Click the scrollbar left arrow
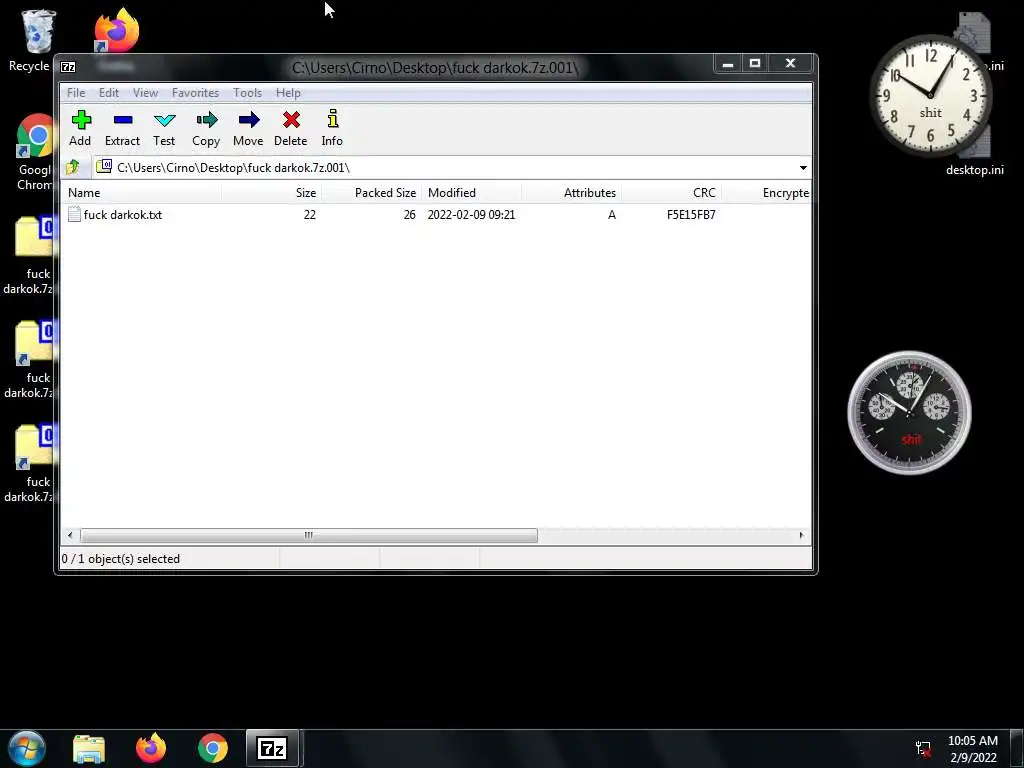The width and height of the screenshot is (1024, 768). point(70,536)
